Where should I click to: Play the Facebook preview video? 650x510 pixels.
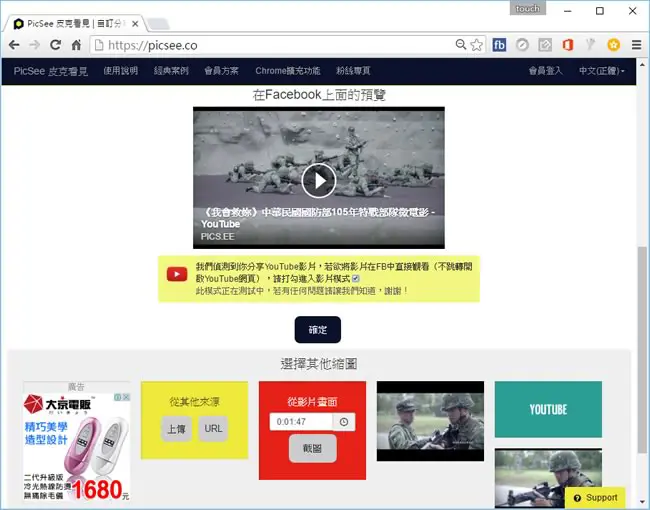click(x=318, y=181)
